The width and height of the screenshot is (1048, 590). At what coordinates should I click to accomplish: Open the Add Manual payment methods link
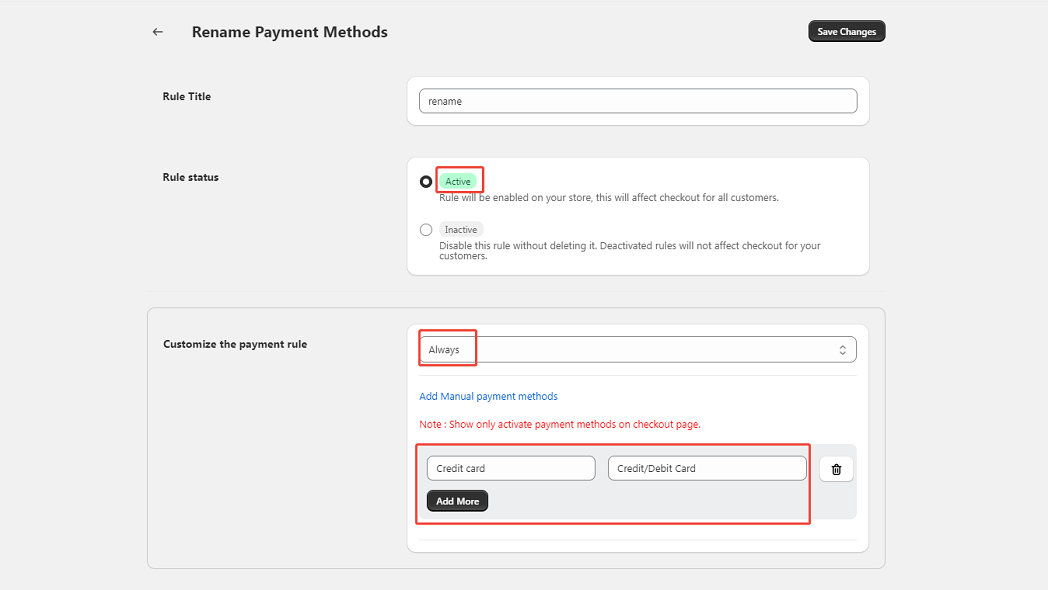click(488, 397)
